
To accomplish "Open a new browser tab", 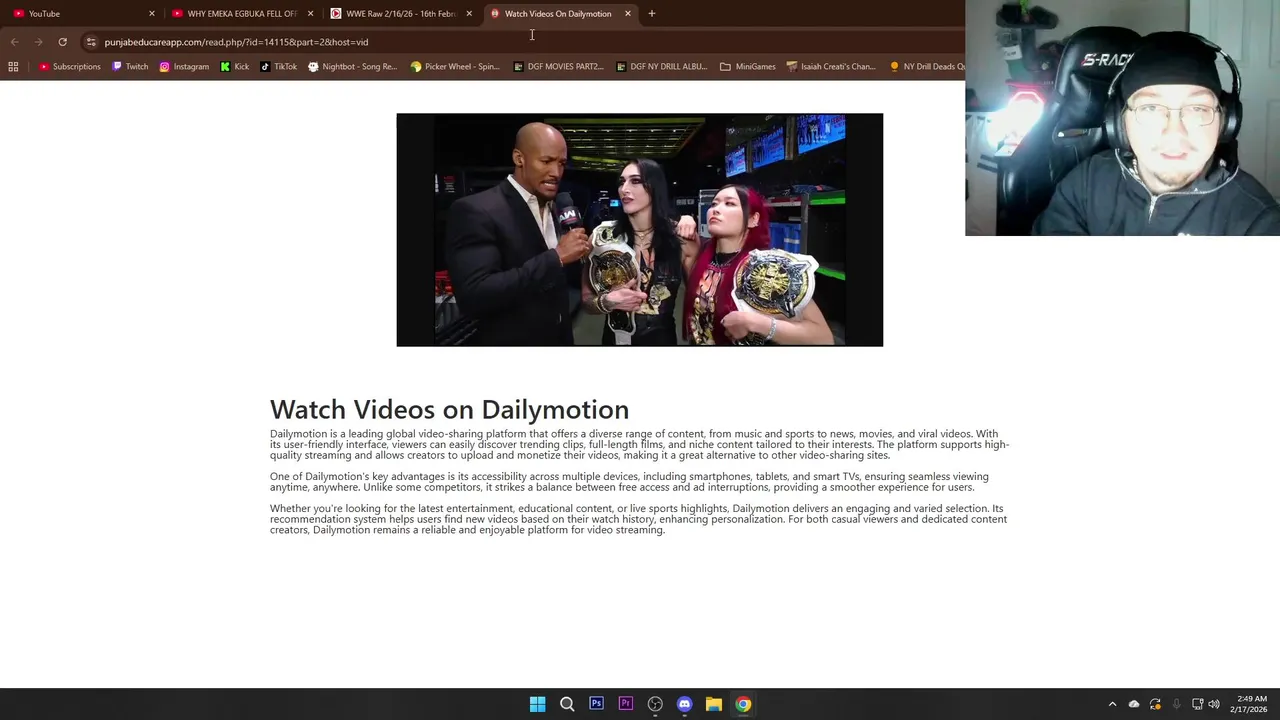I will pos(652,13).
